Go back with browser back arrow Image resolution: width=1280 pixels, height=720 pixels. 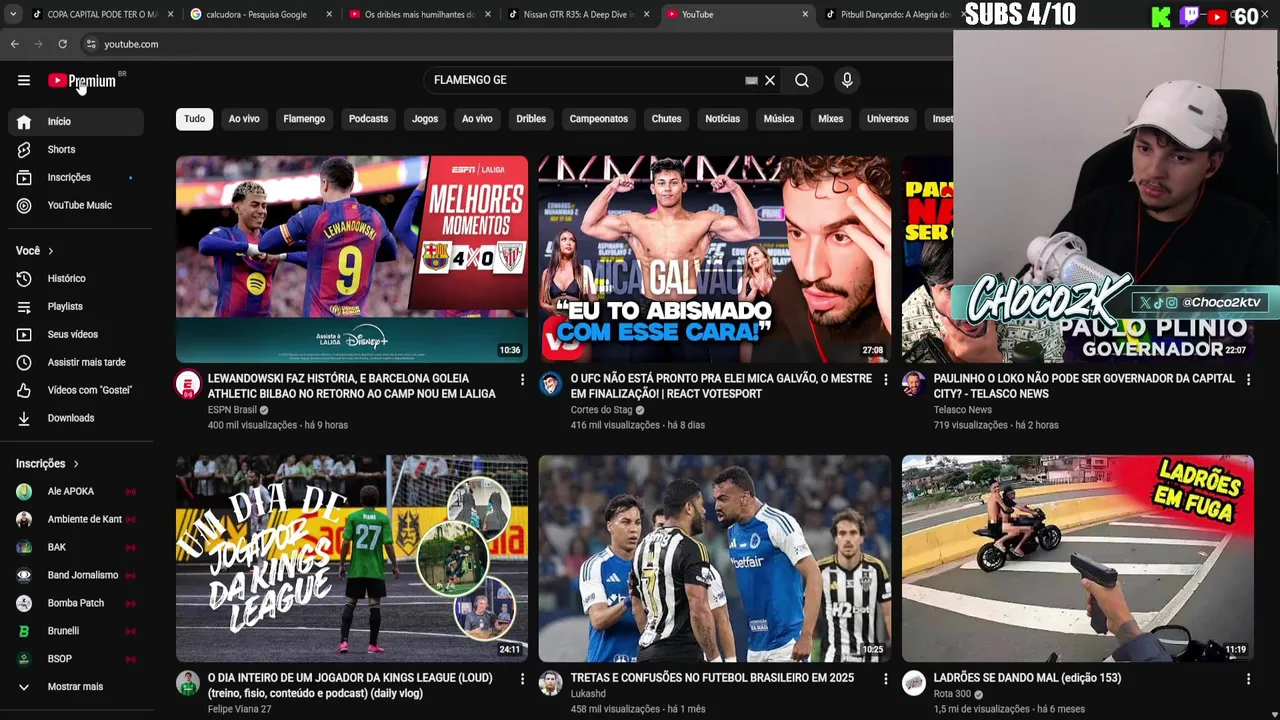click(x=15, y=44)
